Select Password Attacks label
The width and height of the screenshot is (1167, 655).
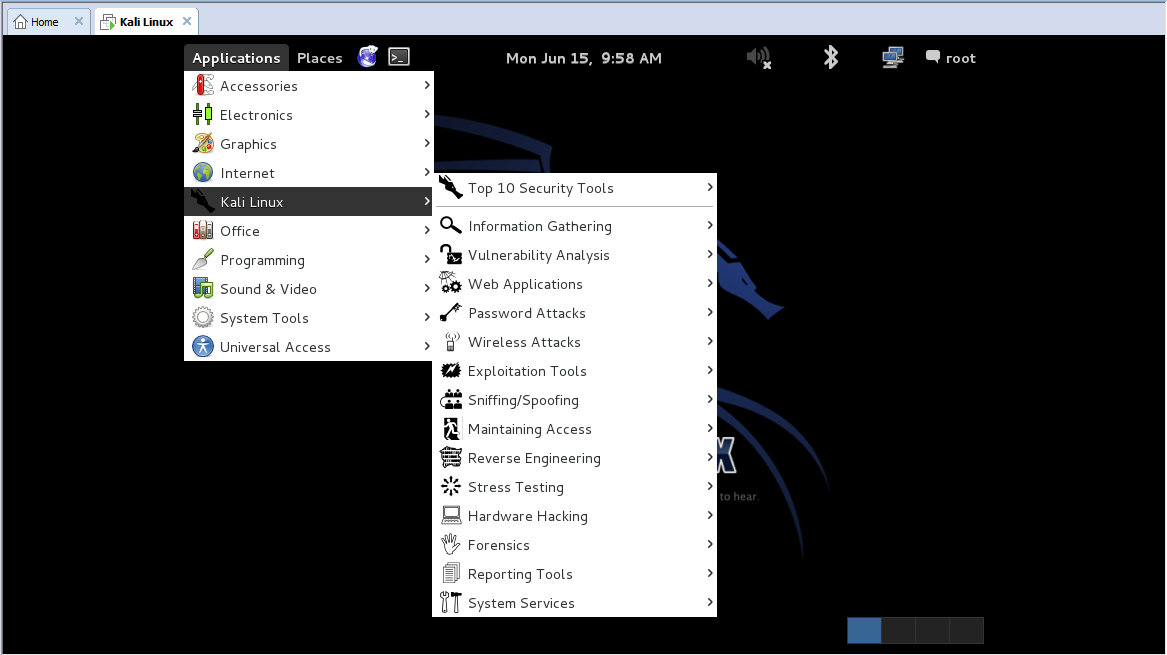tap(527, 313)
